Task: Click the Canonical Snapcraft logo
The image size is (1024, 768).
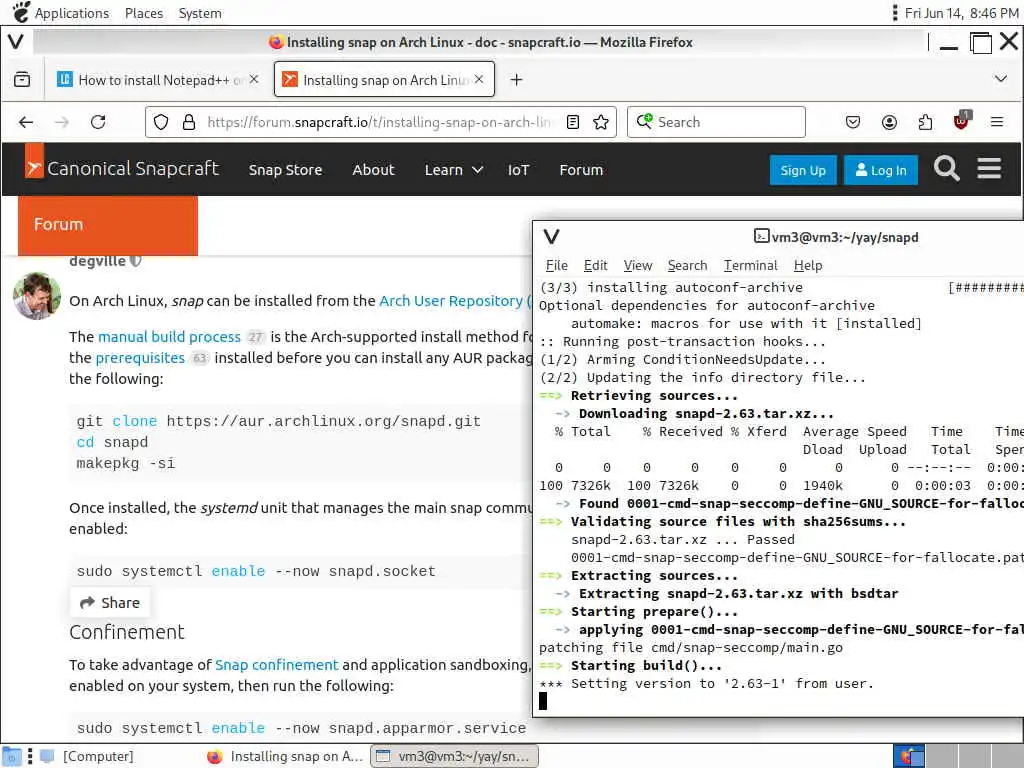Action: pyautogui.click(x=122, y=168)
